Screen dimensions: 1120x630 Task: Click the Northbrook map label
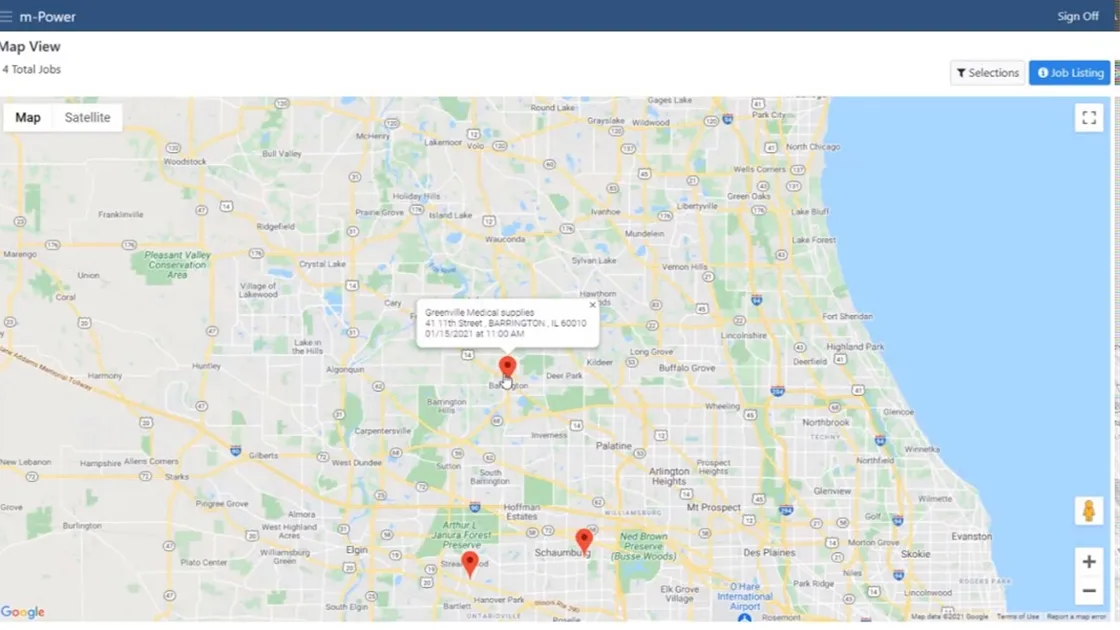(826, 422)
